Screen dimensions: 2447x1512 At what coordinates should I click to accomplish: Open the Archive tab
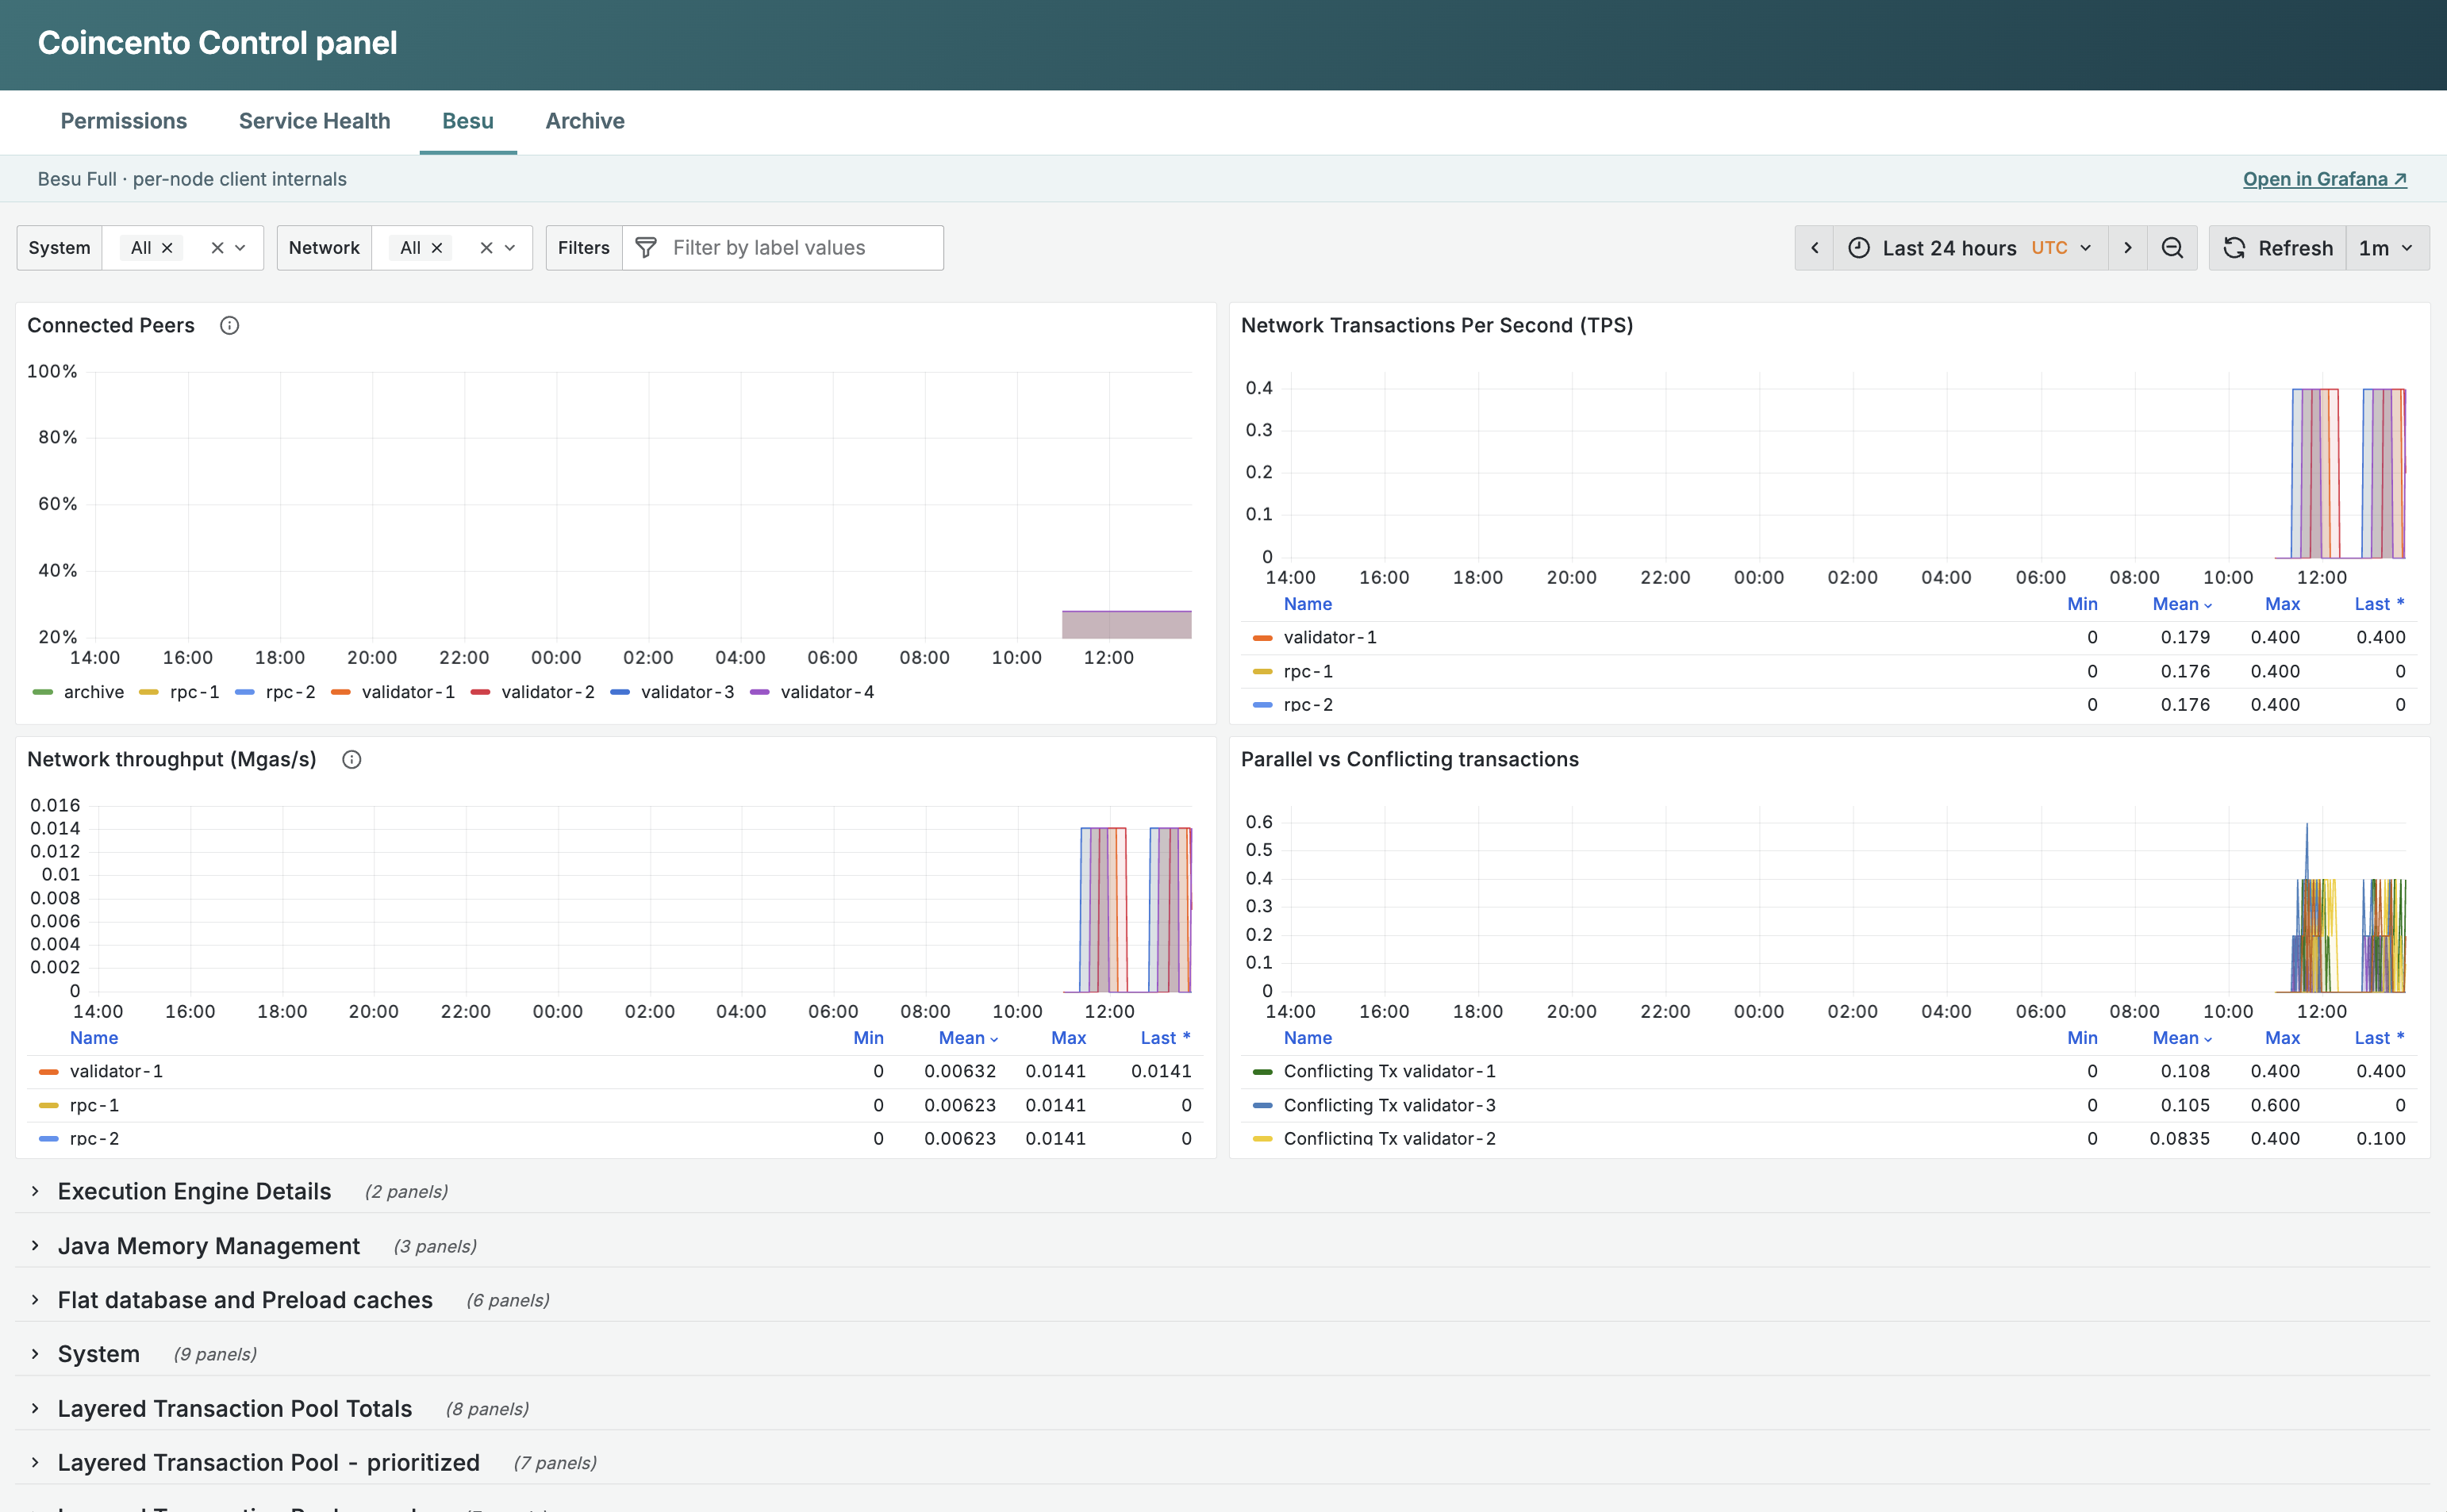point(585,121)
